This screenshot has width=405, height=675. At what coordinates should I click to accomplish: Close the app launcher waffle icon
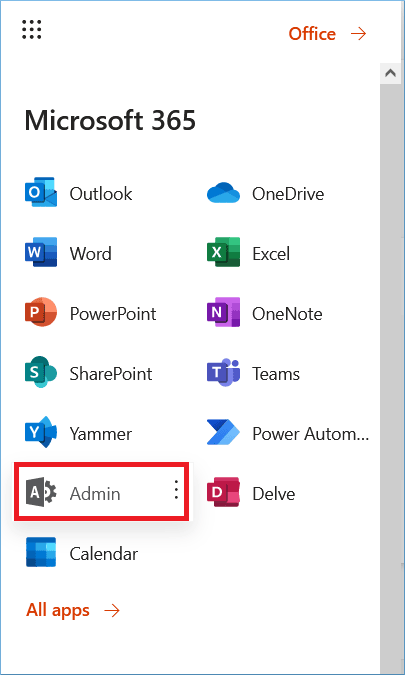click(x=31, y=30)
